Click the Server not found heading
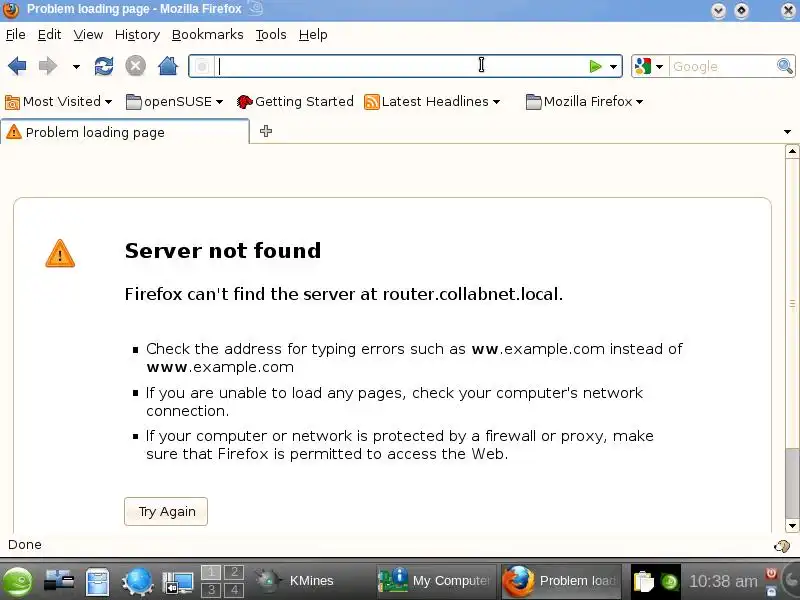 [223, 251]
